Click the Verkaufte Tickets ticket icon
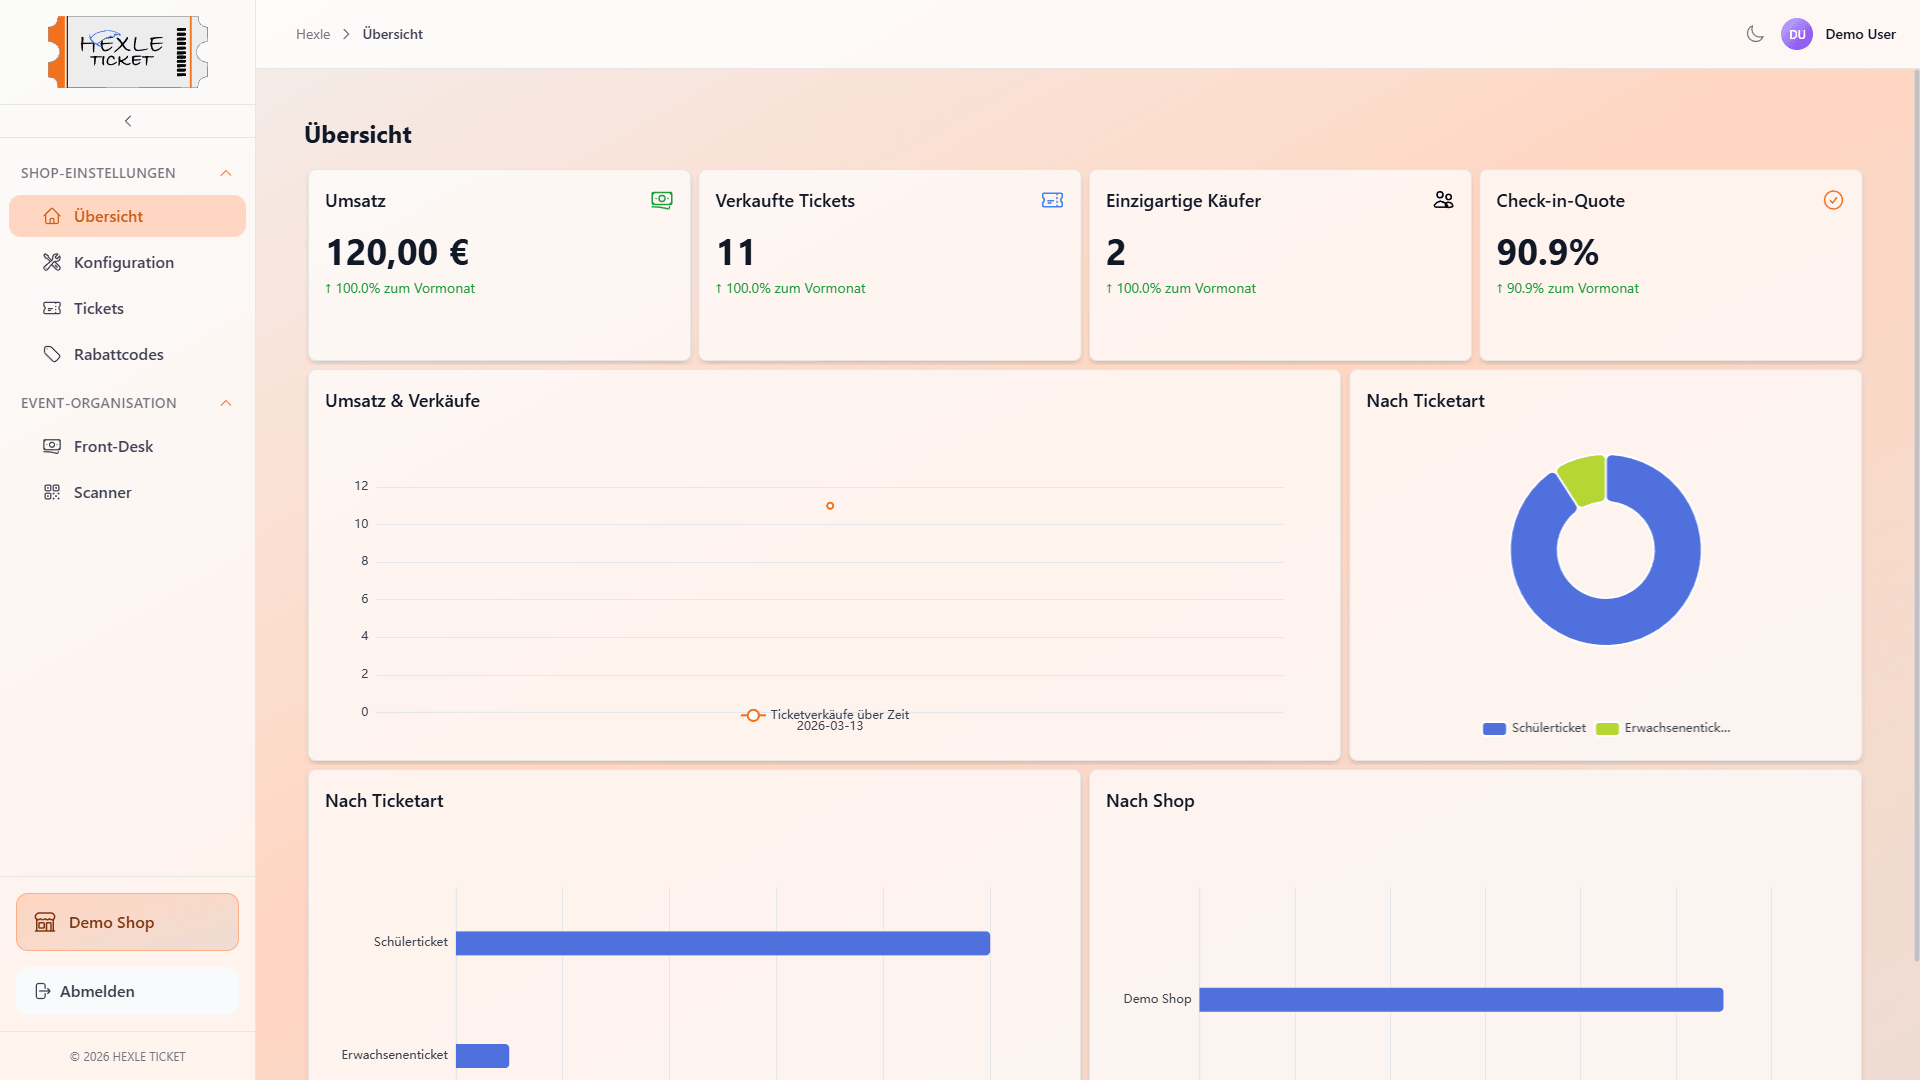The width and height of the screenshot is (1920, 1080). [x=1052, y=200]
